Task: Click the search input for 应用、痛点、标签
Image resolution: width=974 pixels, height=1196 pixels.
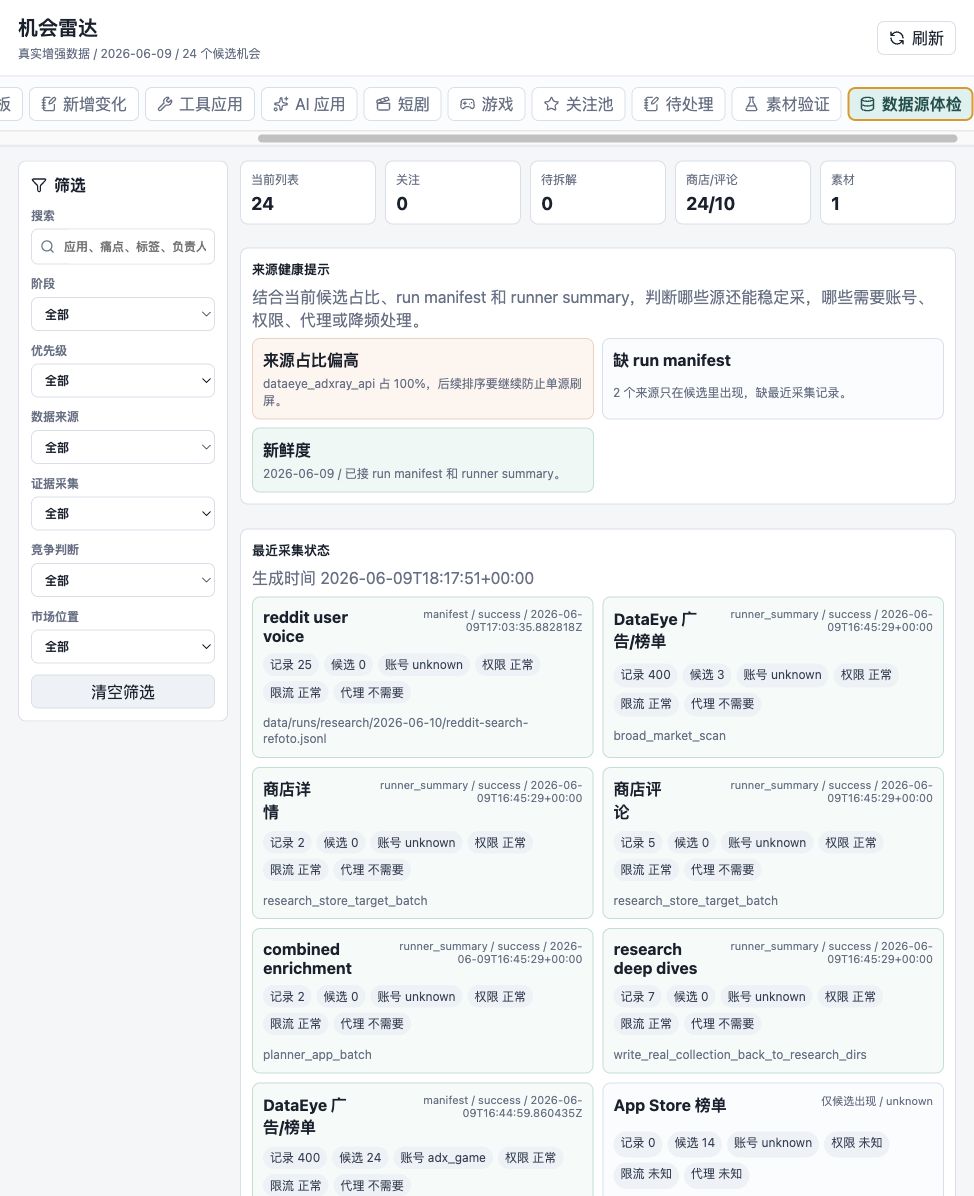Action: click(x=123, y=246)
